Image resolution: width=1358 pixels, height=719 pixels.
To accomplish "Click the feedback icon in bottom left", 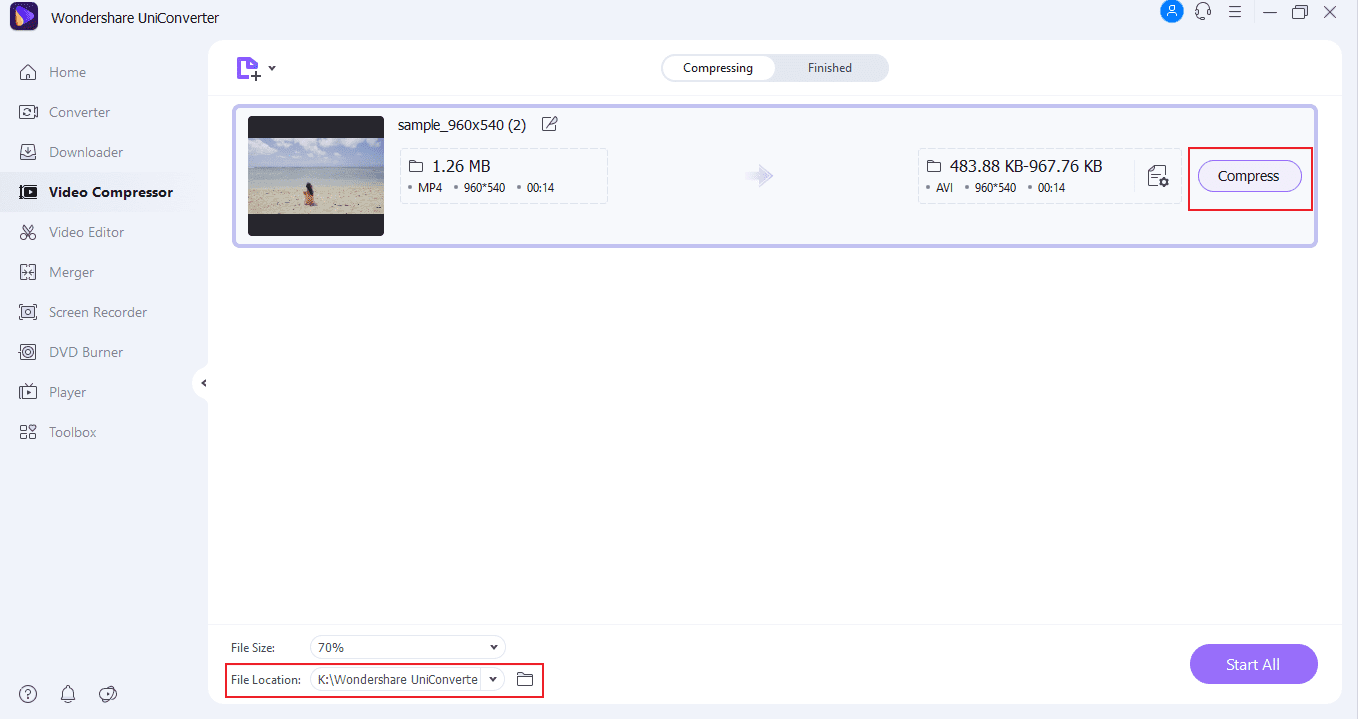I will click(x=109, y=694).
